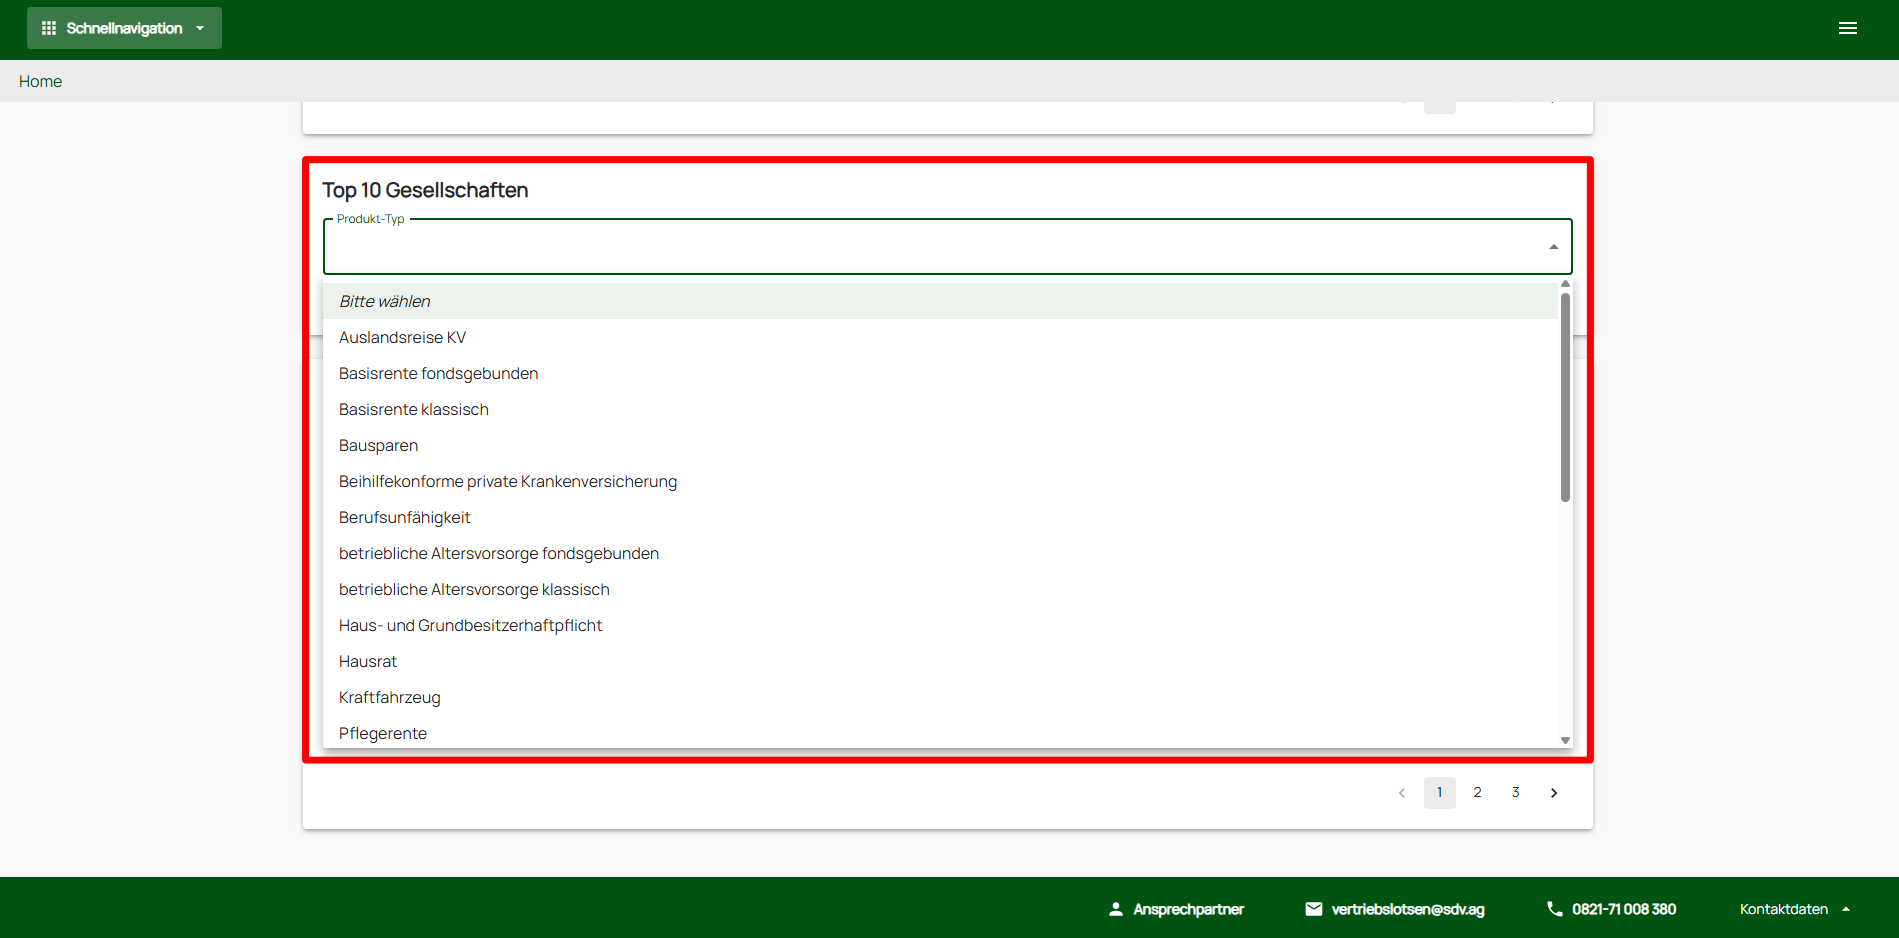Image resolution: width=1899 pixels, height=938 pixels.
Task: Go to previous page arrow
Action: click(x=1402, y=793)
